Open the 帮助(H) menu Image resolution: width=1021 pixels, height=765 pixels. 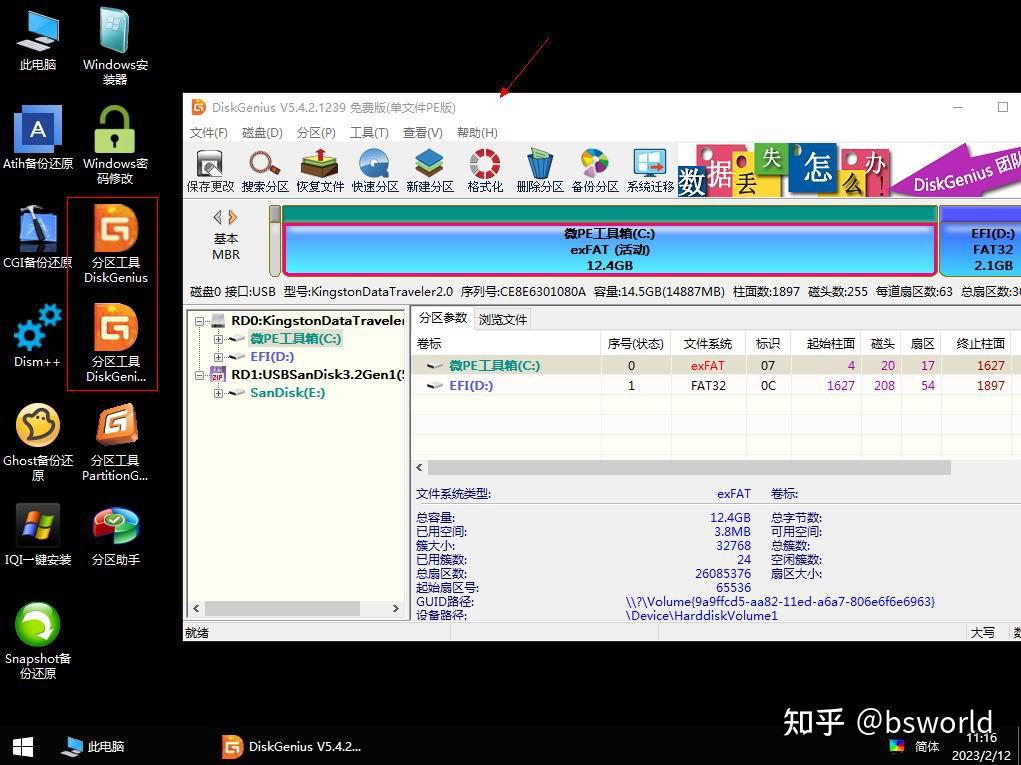pyautogui.click(x=477, y=133)
